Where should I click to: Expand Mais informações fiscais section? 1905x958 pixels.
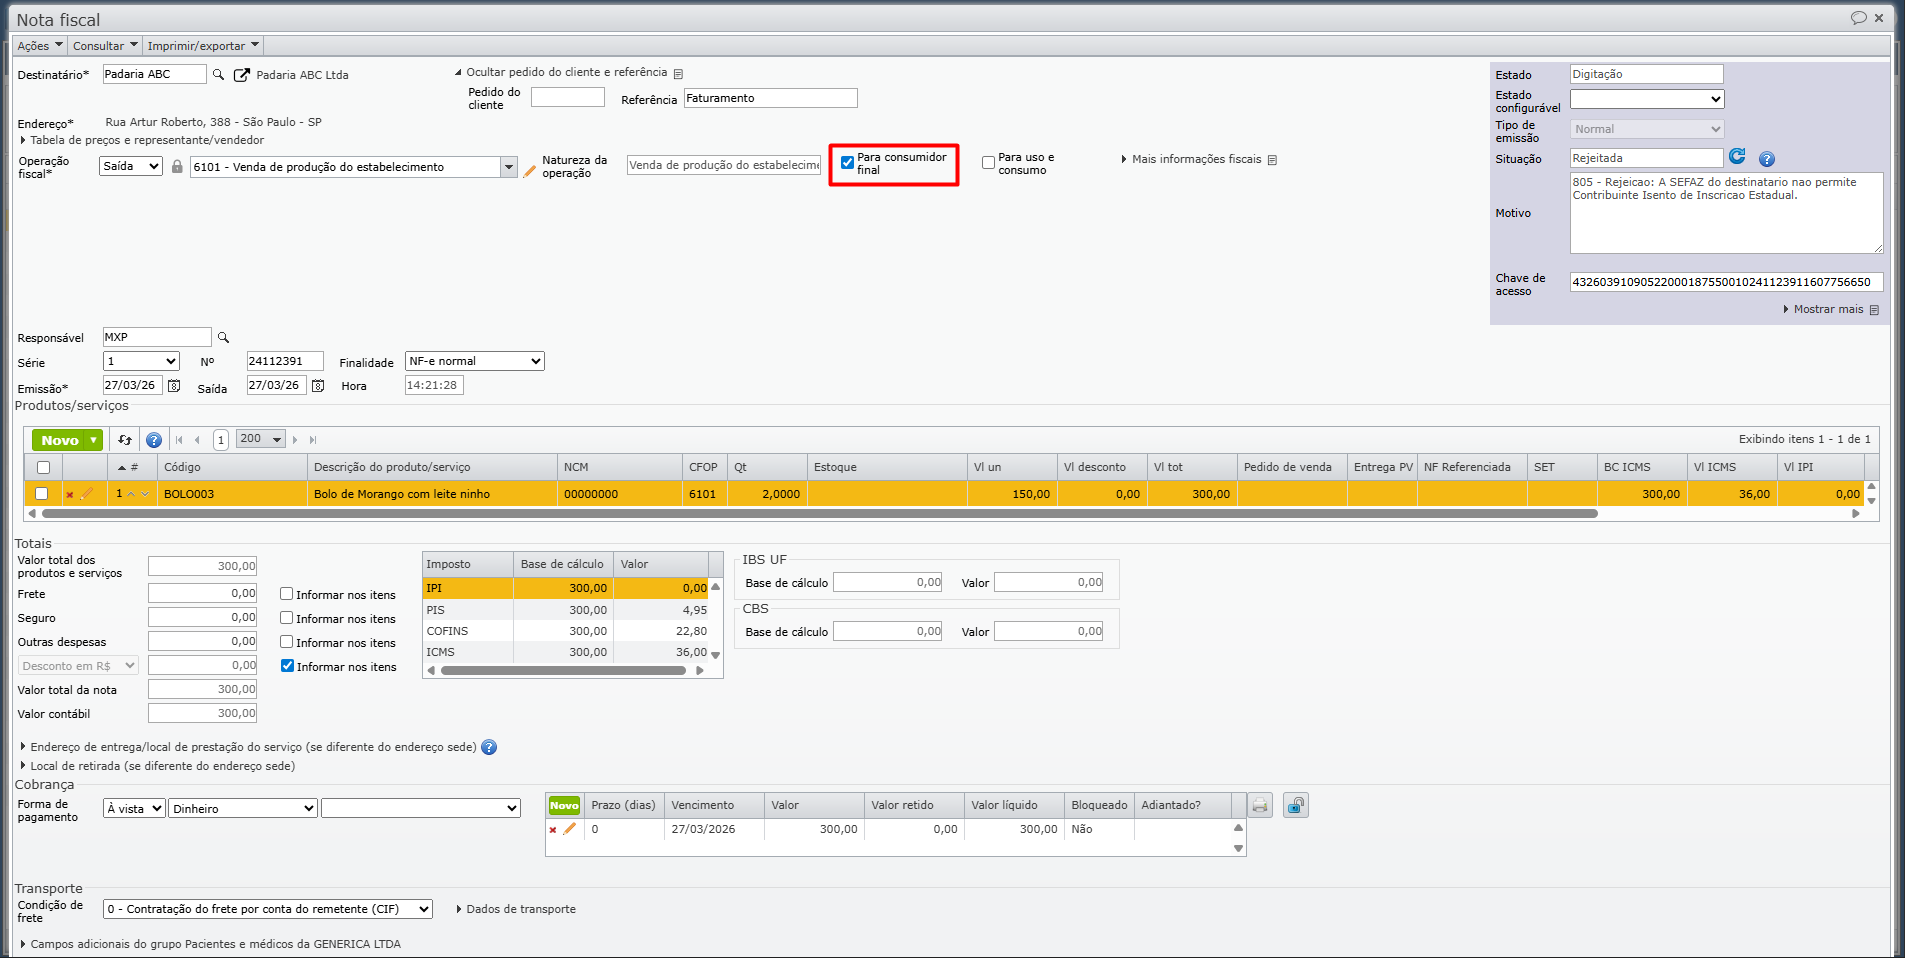(1196, 159)
